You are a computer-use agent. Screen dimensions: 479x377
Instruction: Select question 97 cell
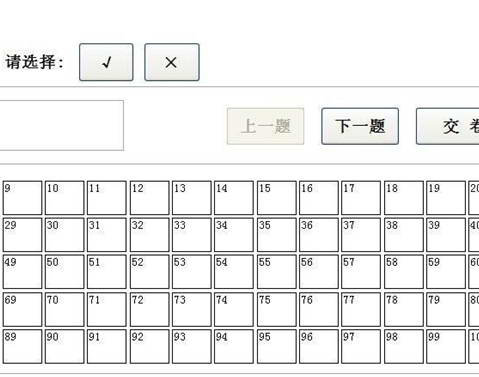pos(361,346)
